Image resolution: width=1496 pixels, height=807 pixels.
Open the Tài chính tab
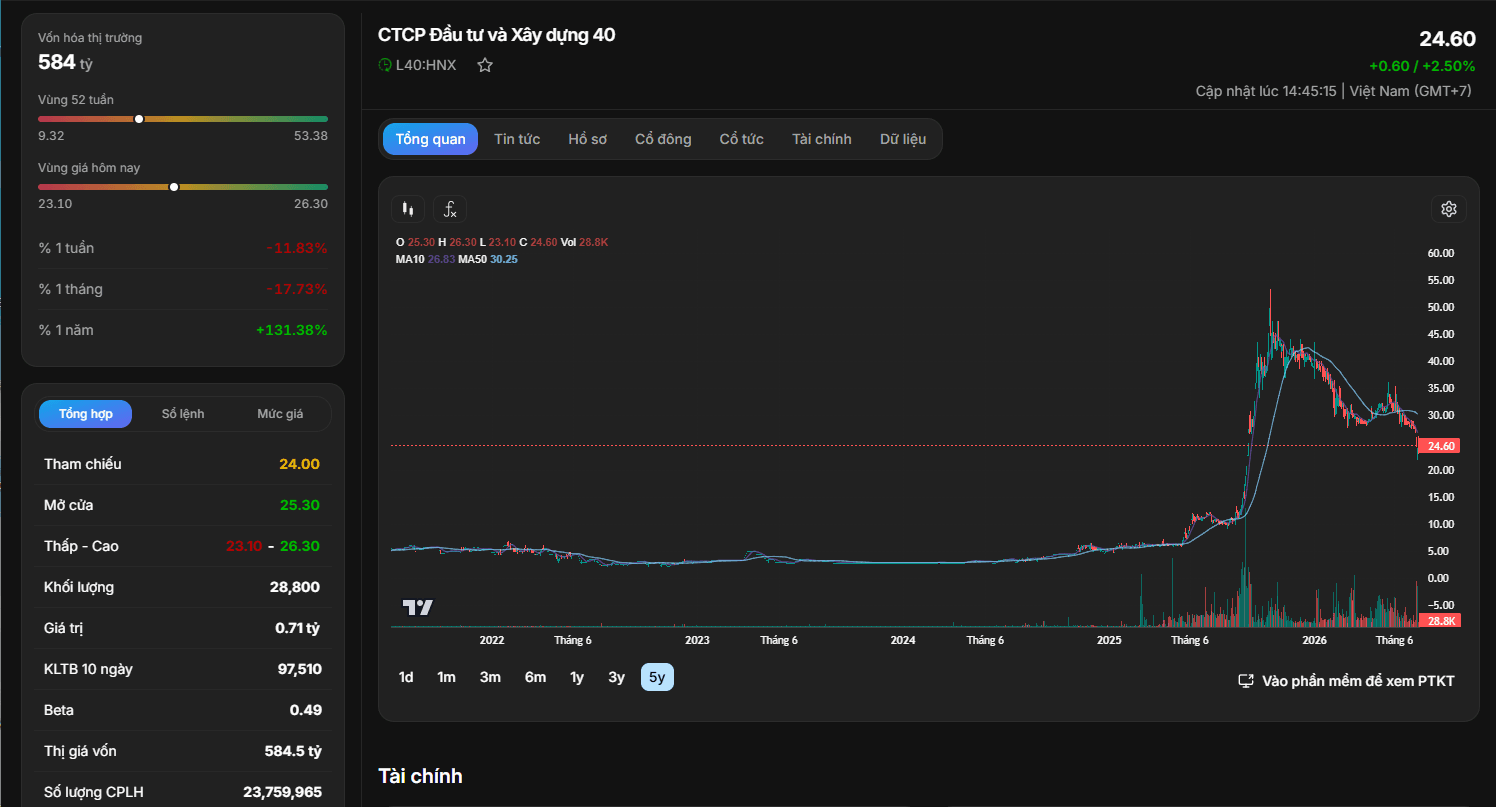click(822, 139)
